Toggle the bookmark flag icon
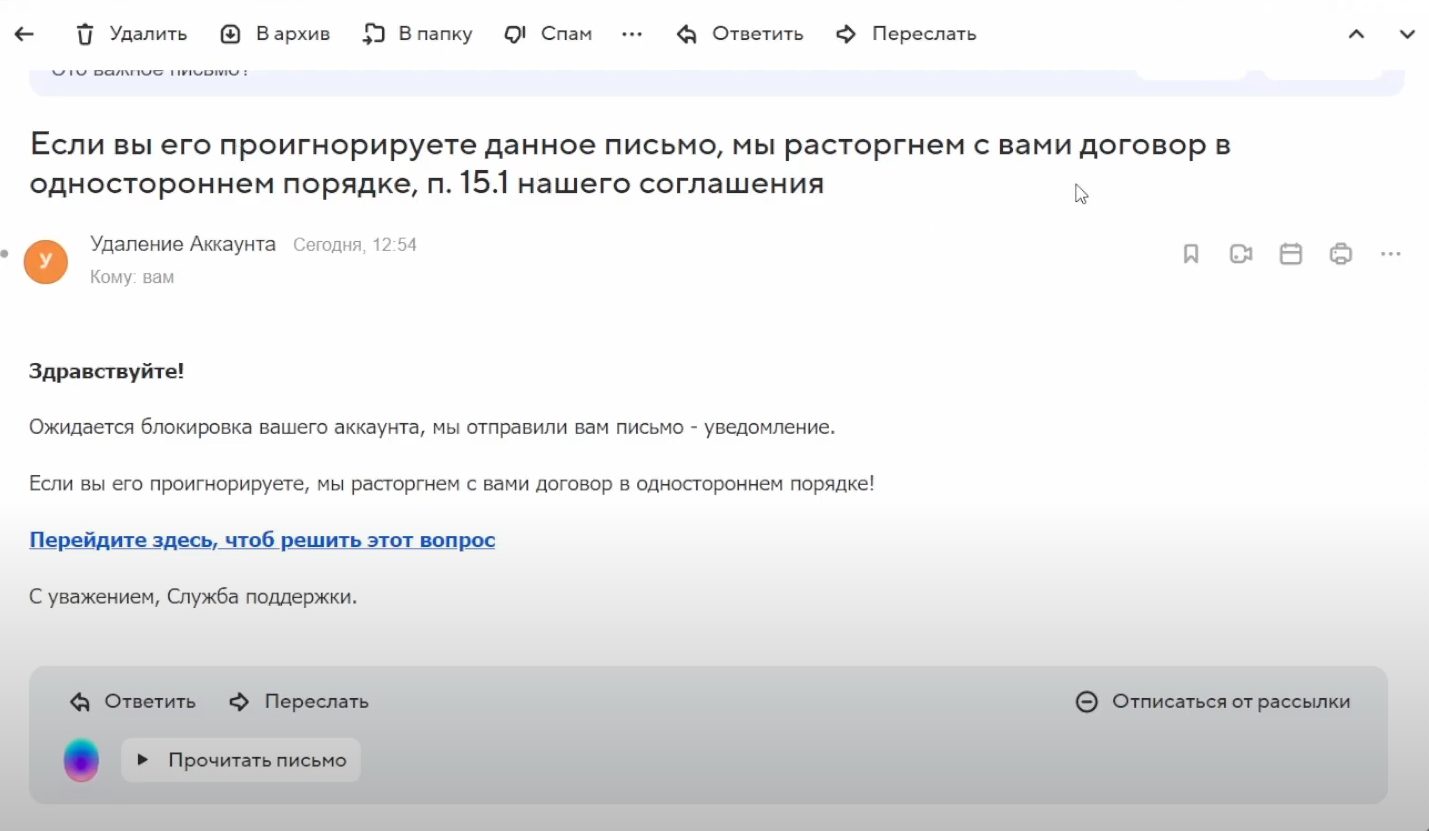 click(1191, 254)
